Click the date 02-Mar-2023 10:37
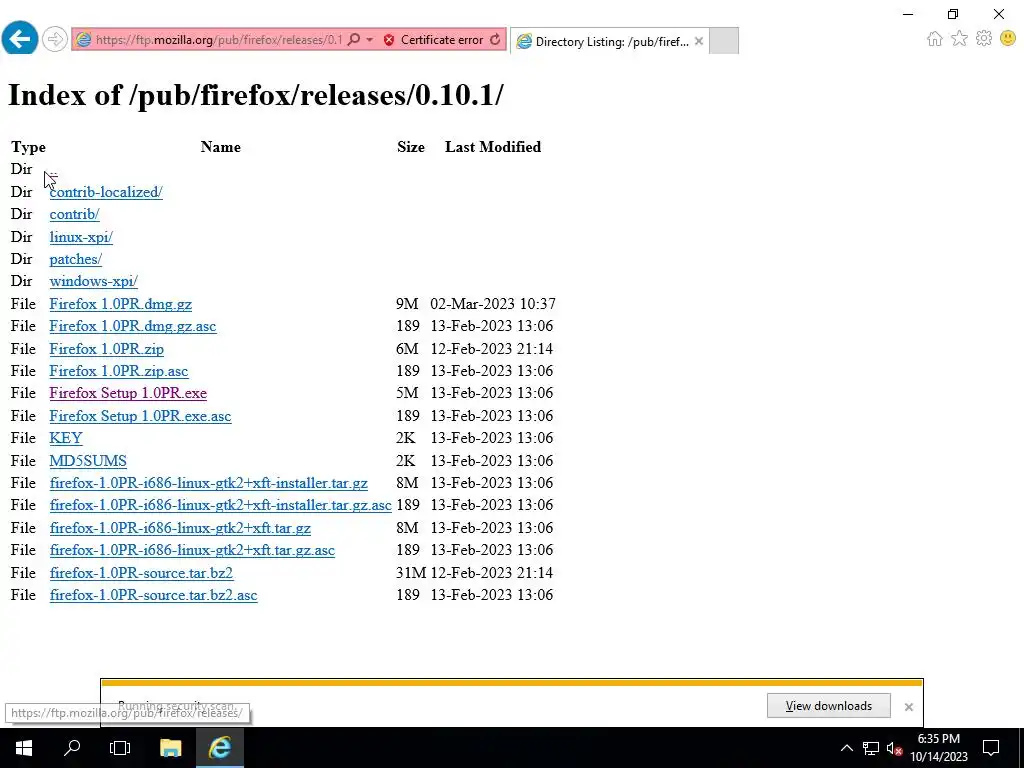Viewport: 1024px width, 768px height. pyautogui.click(x=493, y=304)
